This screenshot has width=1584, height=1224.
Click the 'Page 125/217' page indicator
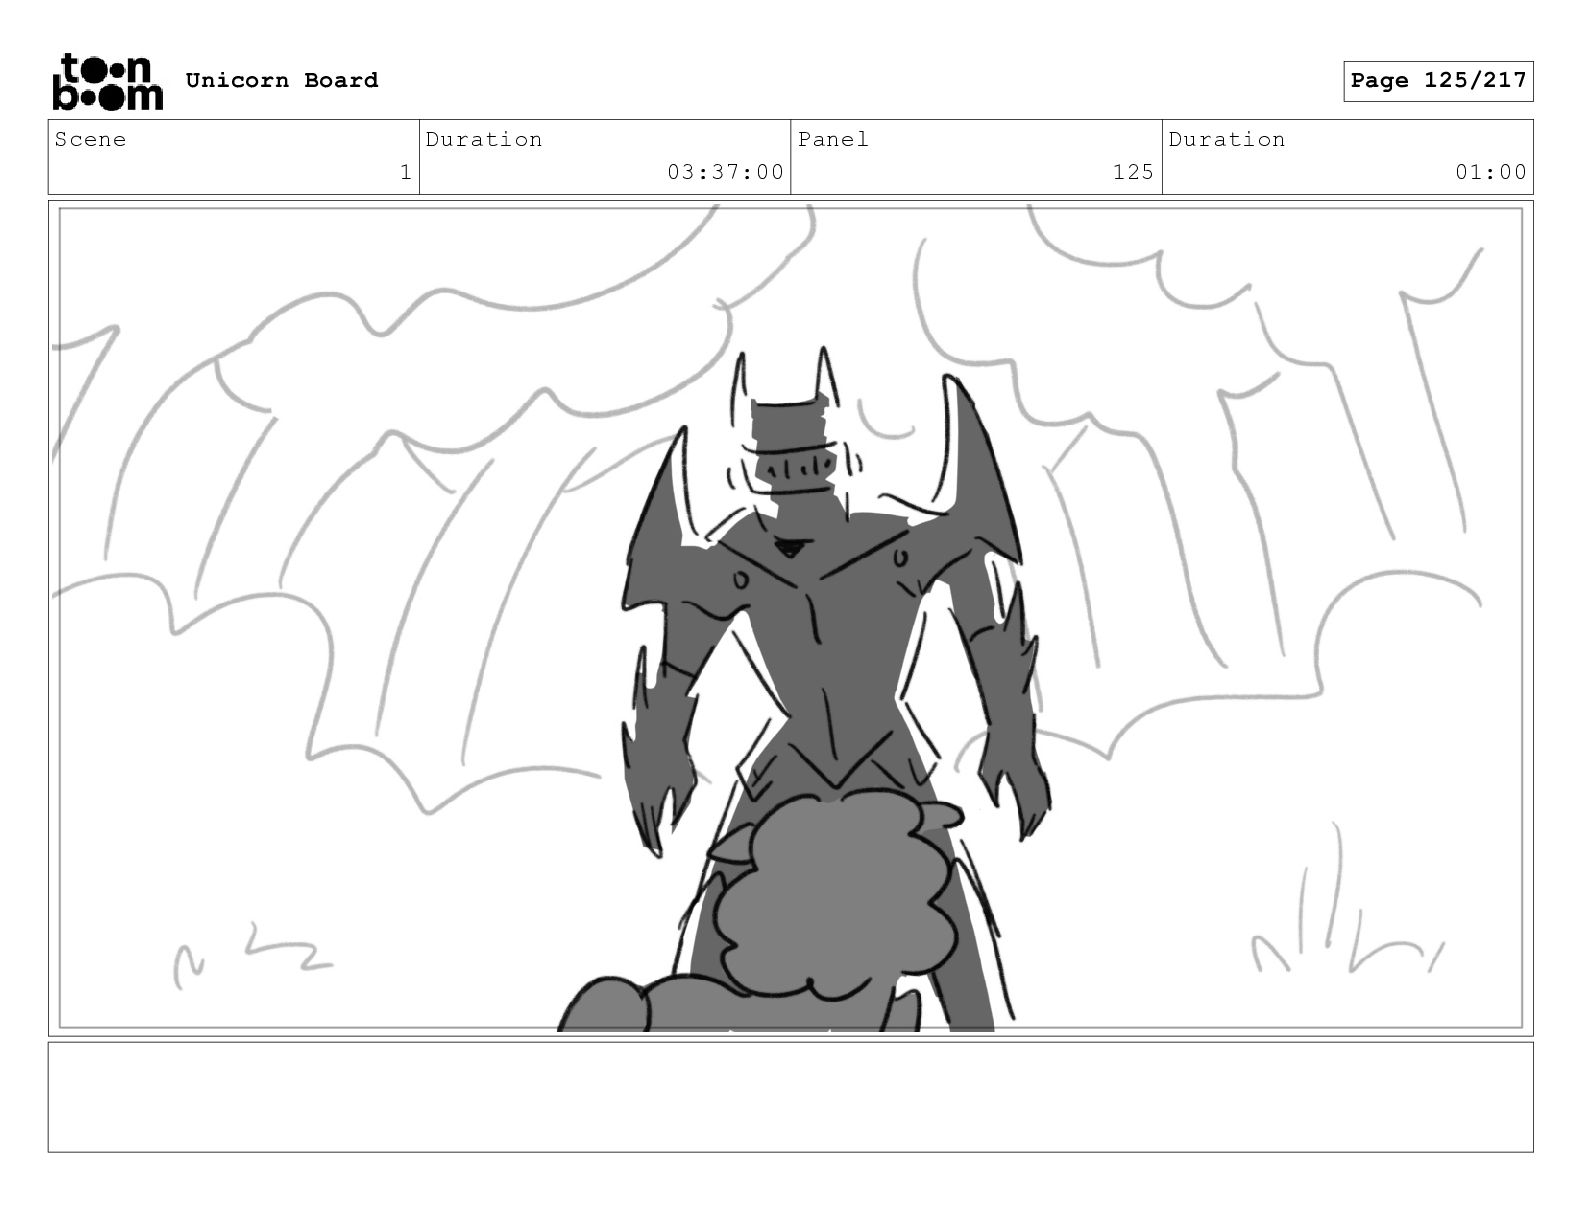click(x=1438, y=81)
